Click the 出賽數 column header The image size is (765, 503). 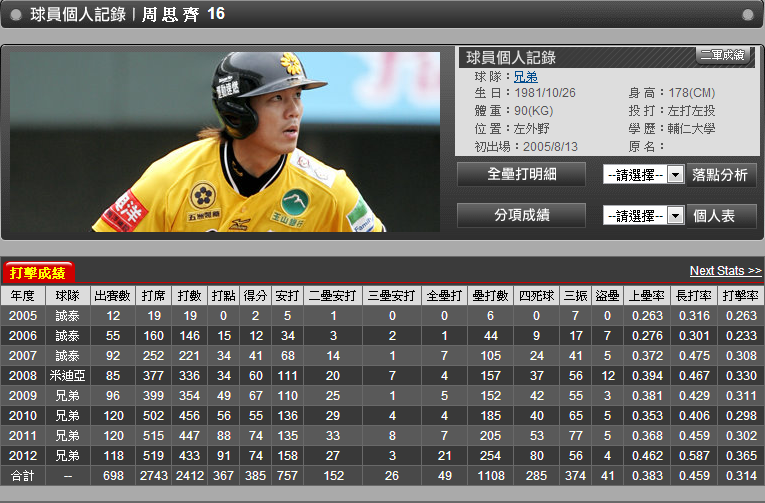coord(113,296)
